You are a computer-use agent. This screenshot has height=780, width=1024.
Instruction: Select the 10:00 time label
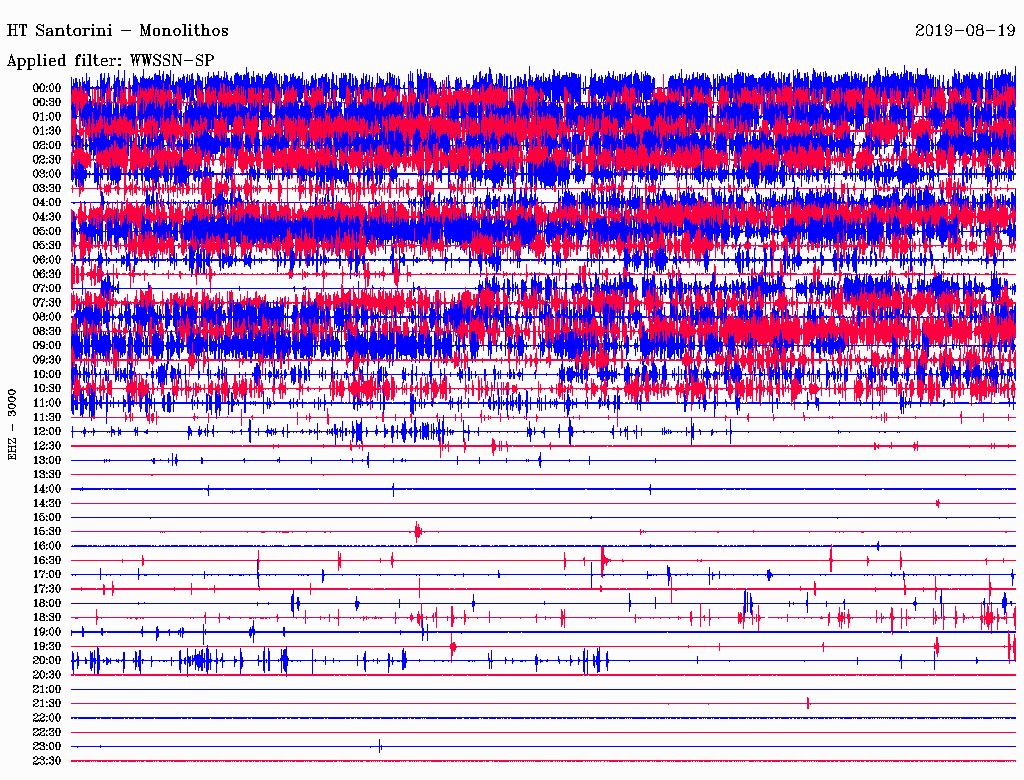tap(47, 375)
